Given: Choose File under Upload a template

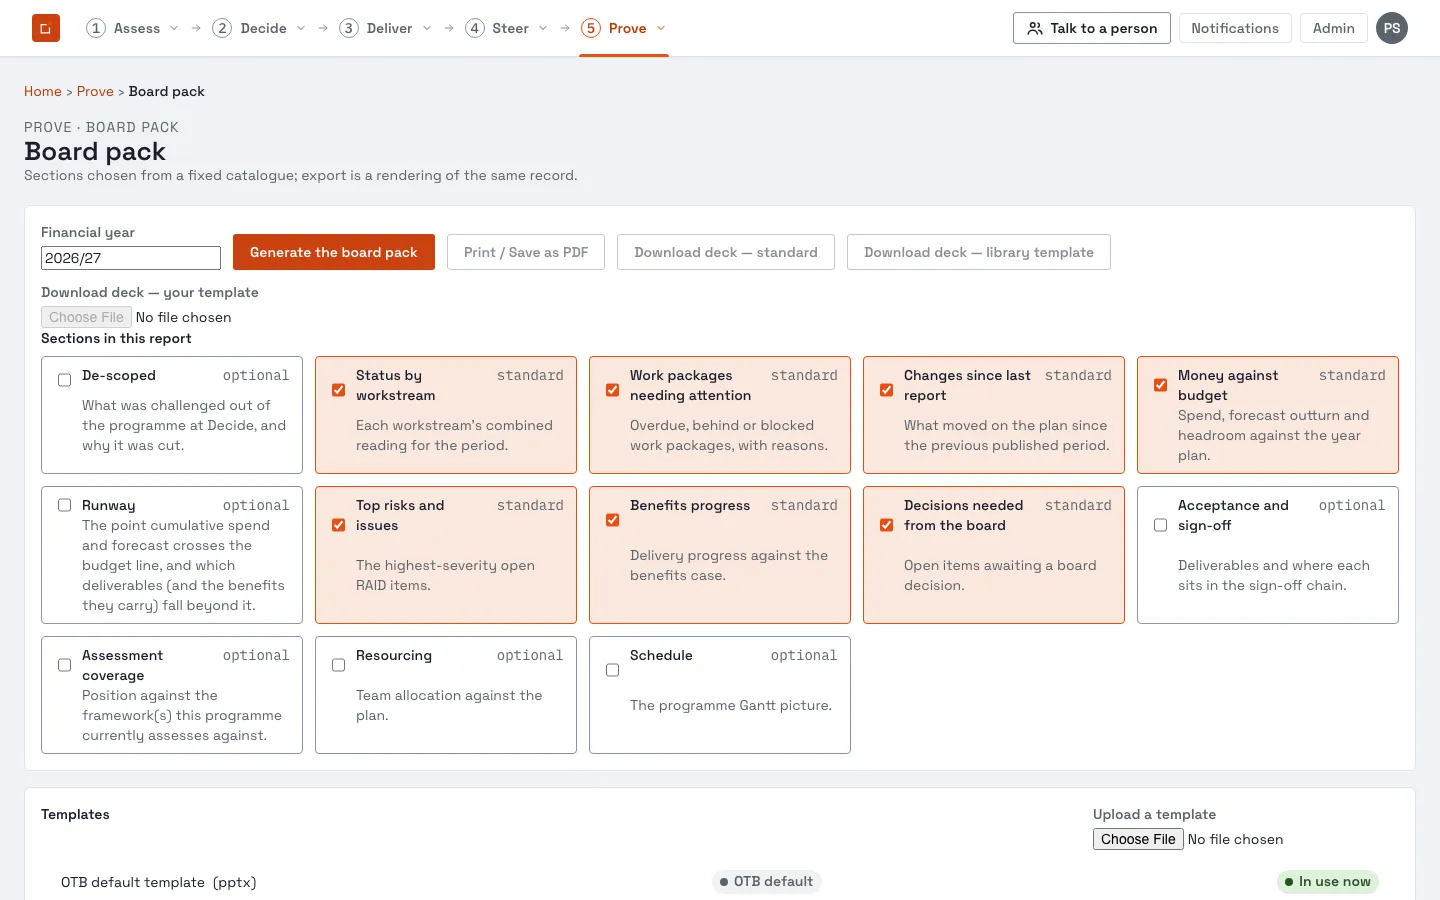Looking at the screenshot, I should [x=1138, y=839].
